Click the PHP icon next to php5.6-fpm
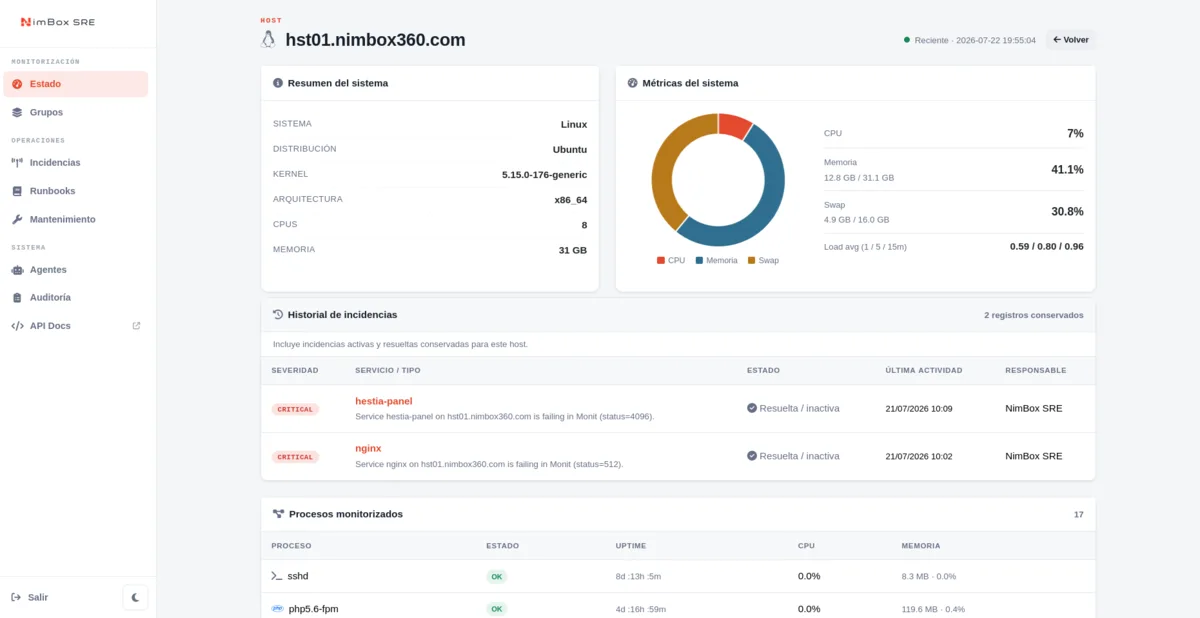 (277, 608)
